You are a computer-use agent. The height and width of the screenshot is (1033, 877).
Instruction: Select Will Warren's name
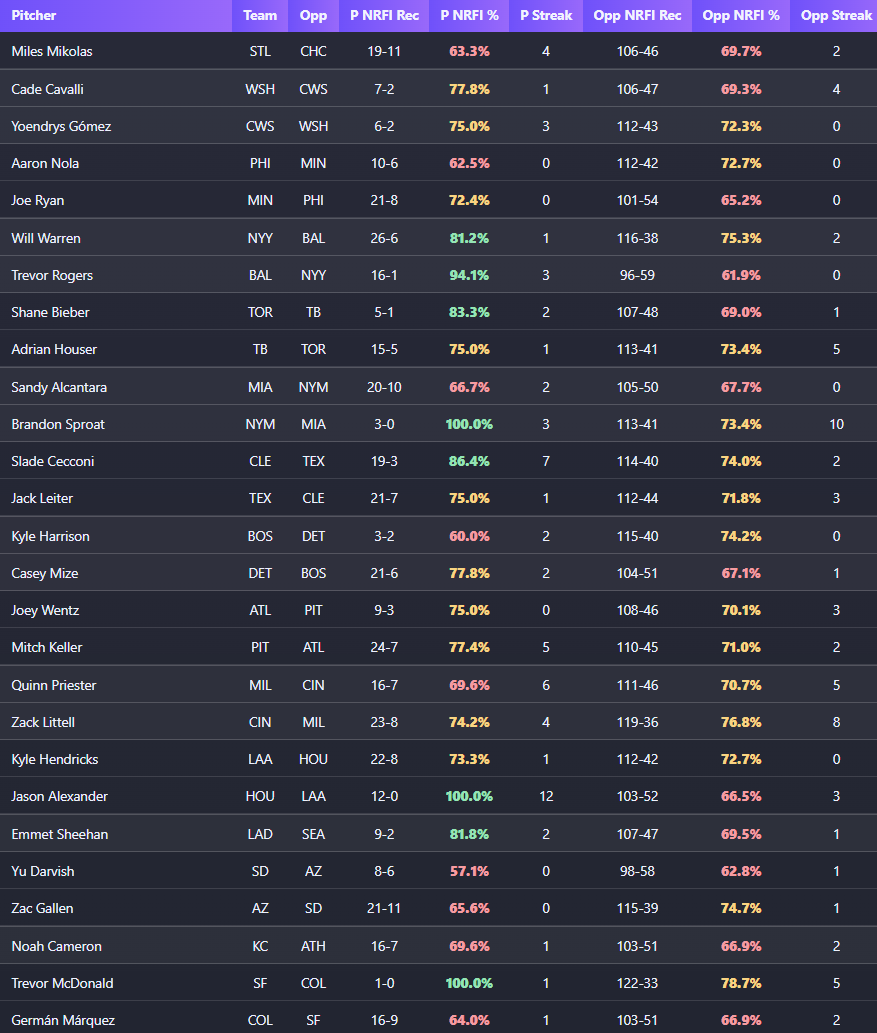coord(45,238)
